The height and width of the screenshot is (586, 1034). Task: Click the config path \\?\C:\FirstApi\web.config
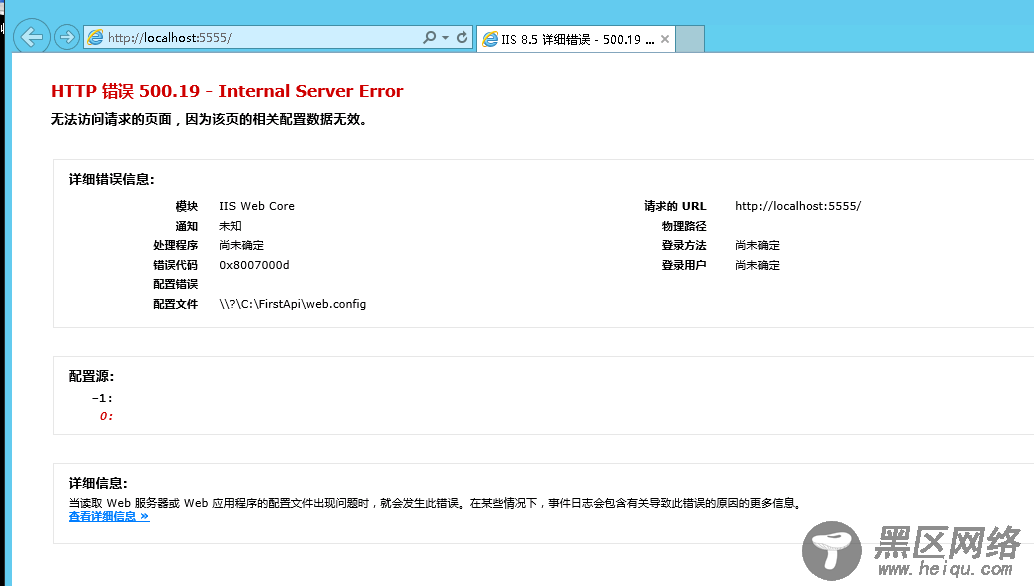pyautogui.click(x=292, y=304)
